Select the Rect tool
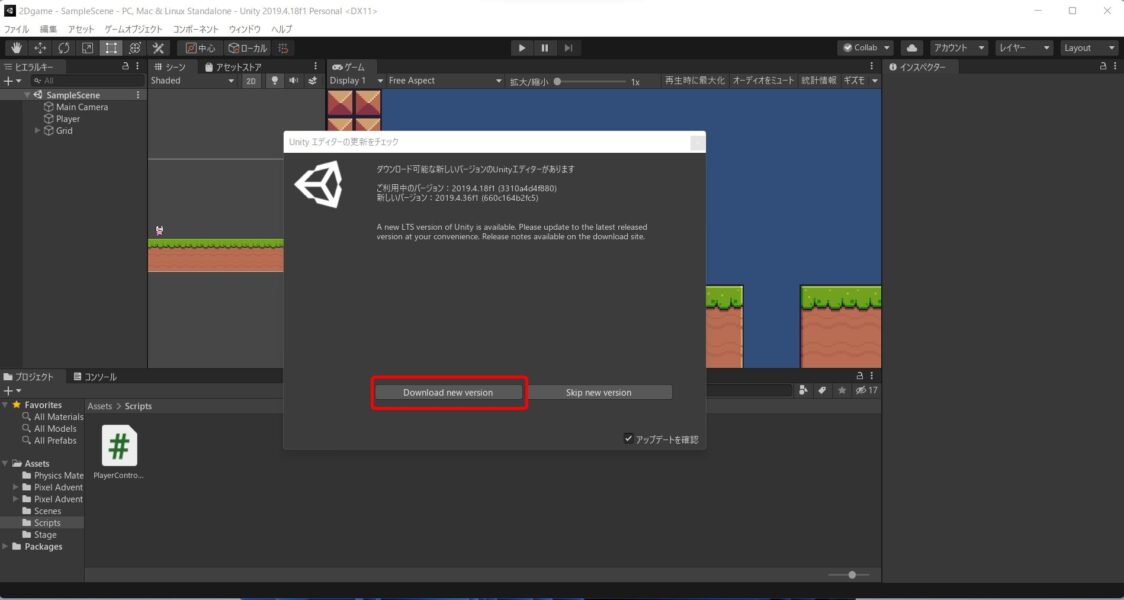The image size is (1124, 600). (x=111, y=48)
